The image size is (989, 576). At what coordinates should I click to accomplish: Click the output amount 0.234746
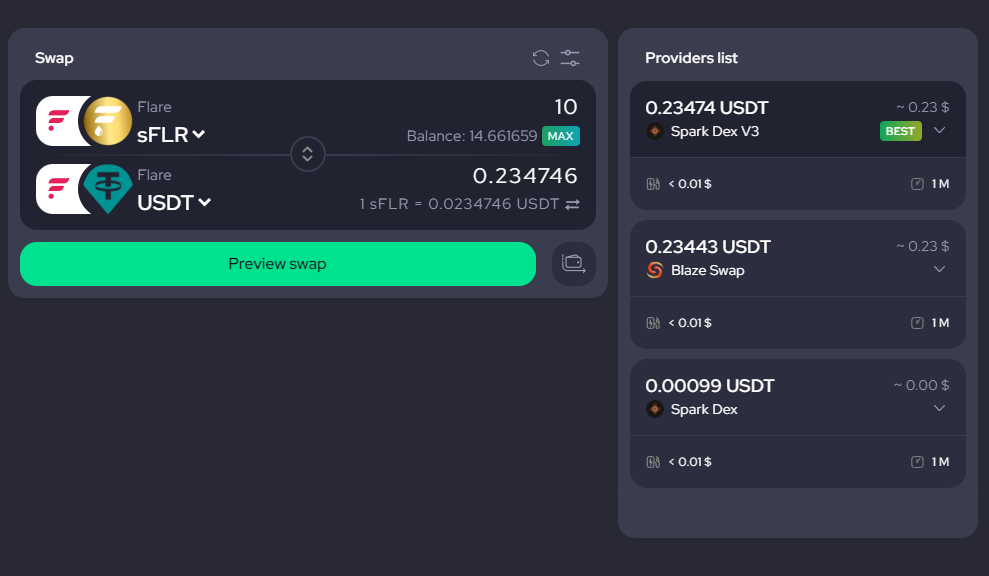[x=525, y=175]
